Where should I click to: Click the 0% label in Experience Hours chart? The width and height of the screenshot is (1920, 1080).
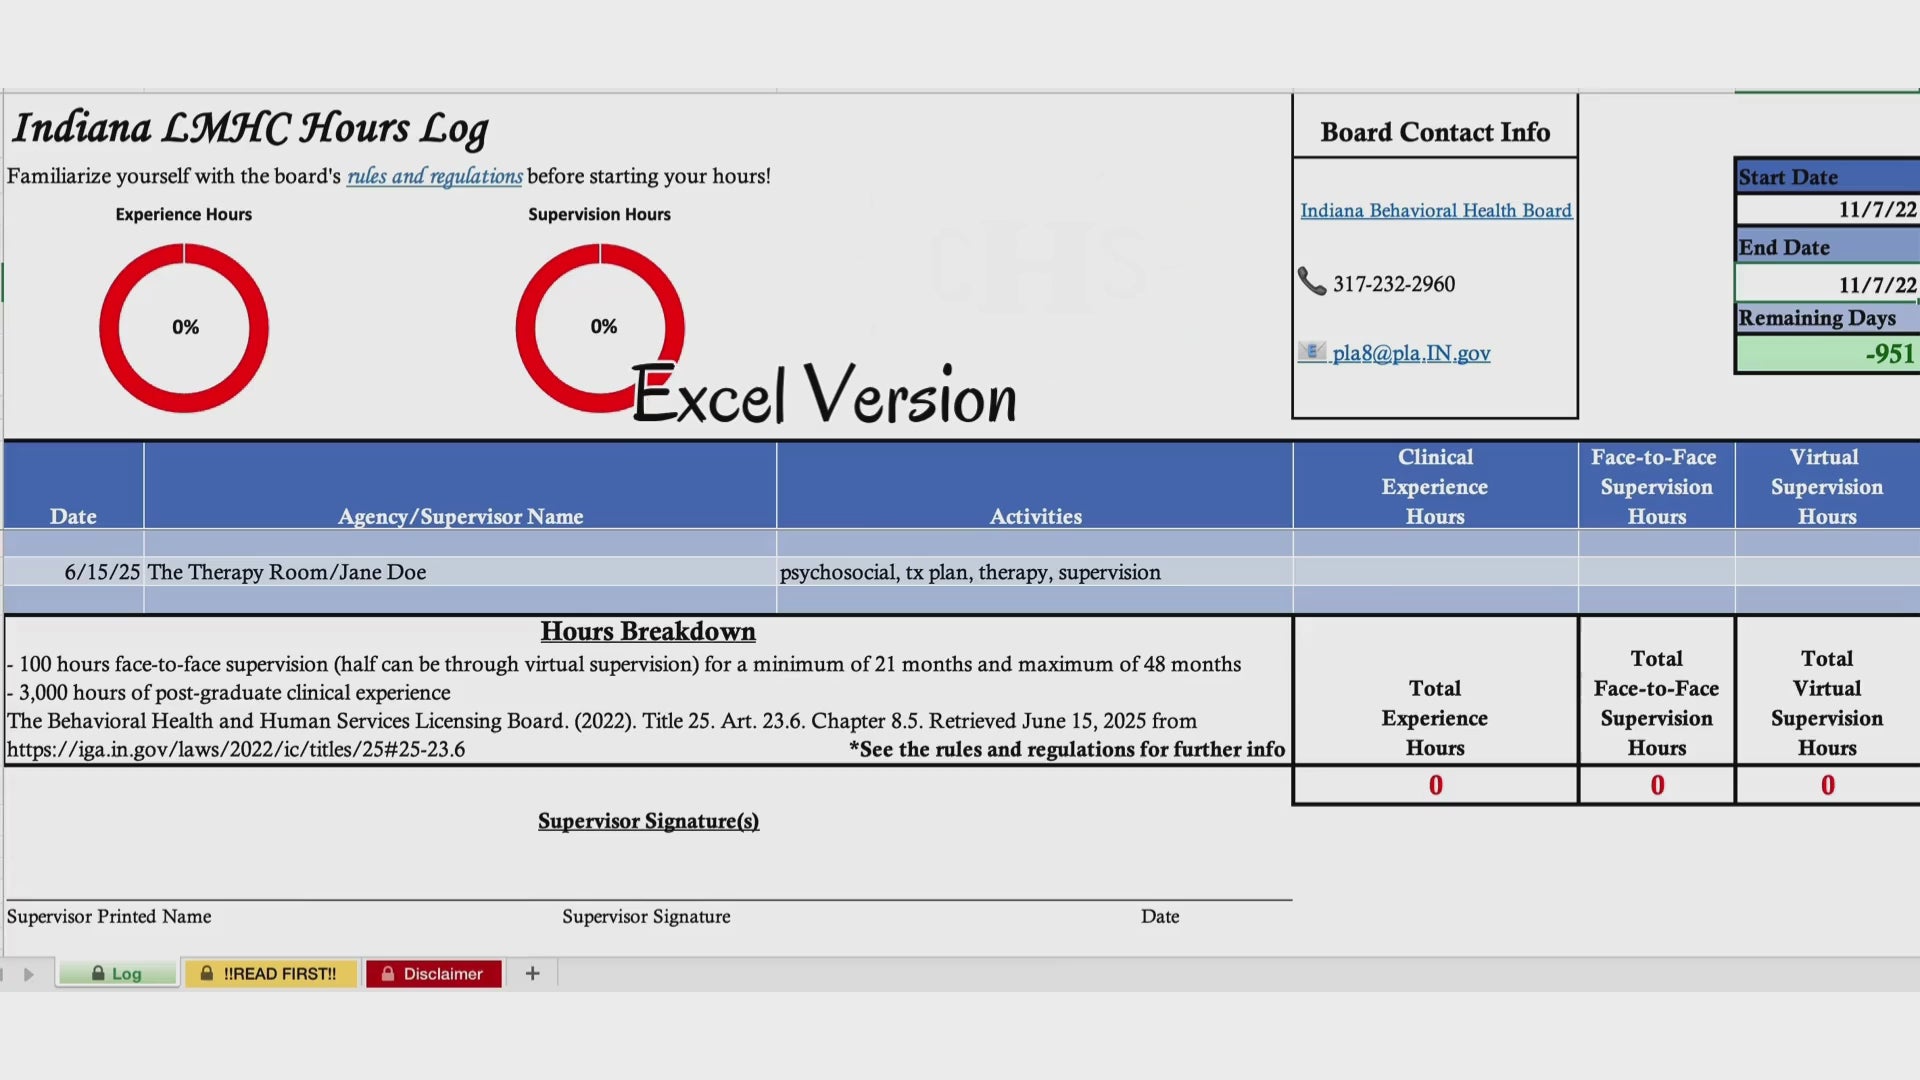pyautogui.click(x=185, y=327)
